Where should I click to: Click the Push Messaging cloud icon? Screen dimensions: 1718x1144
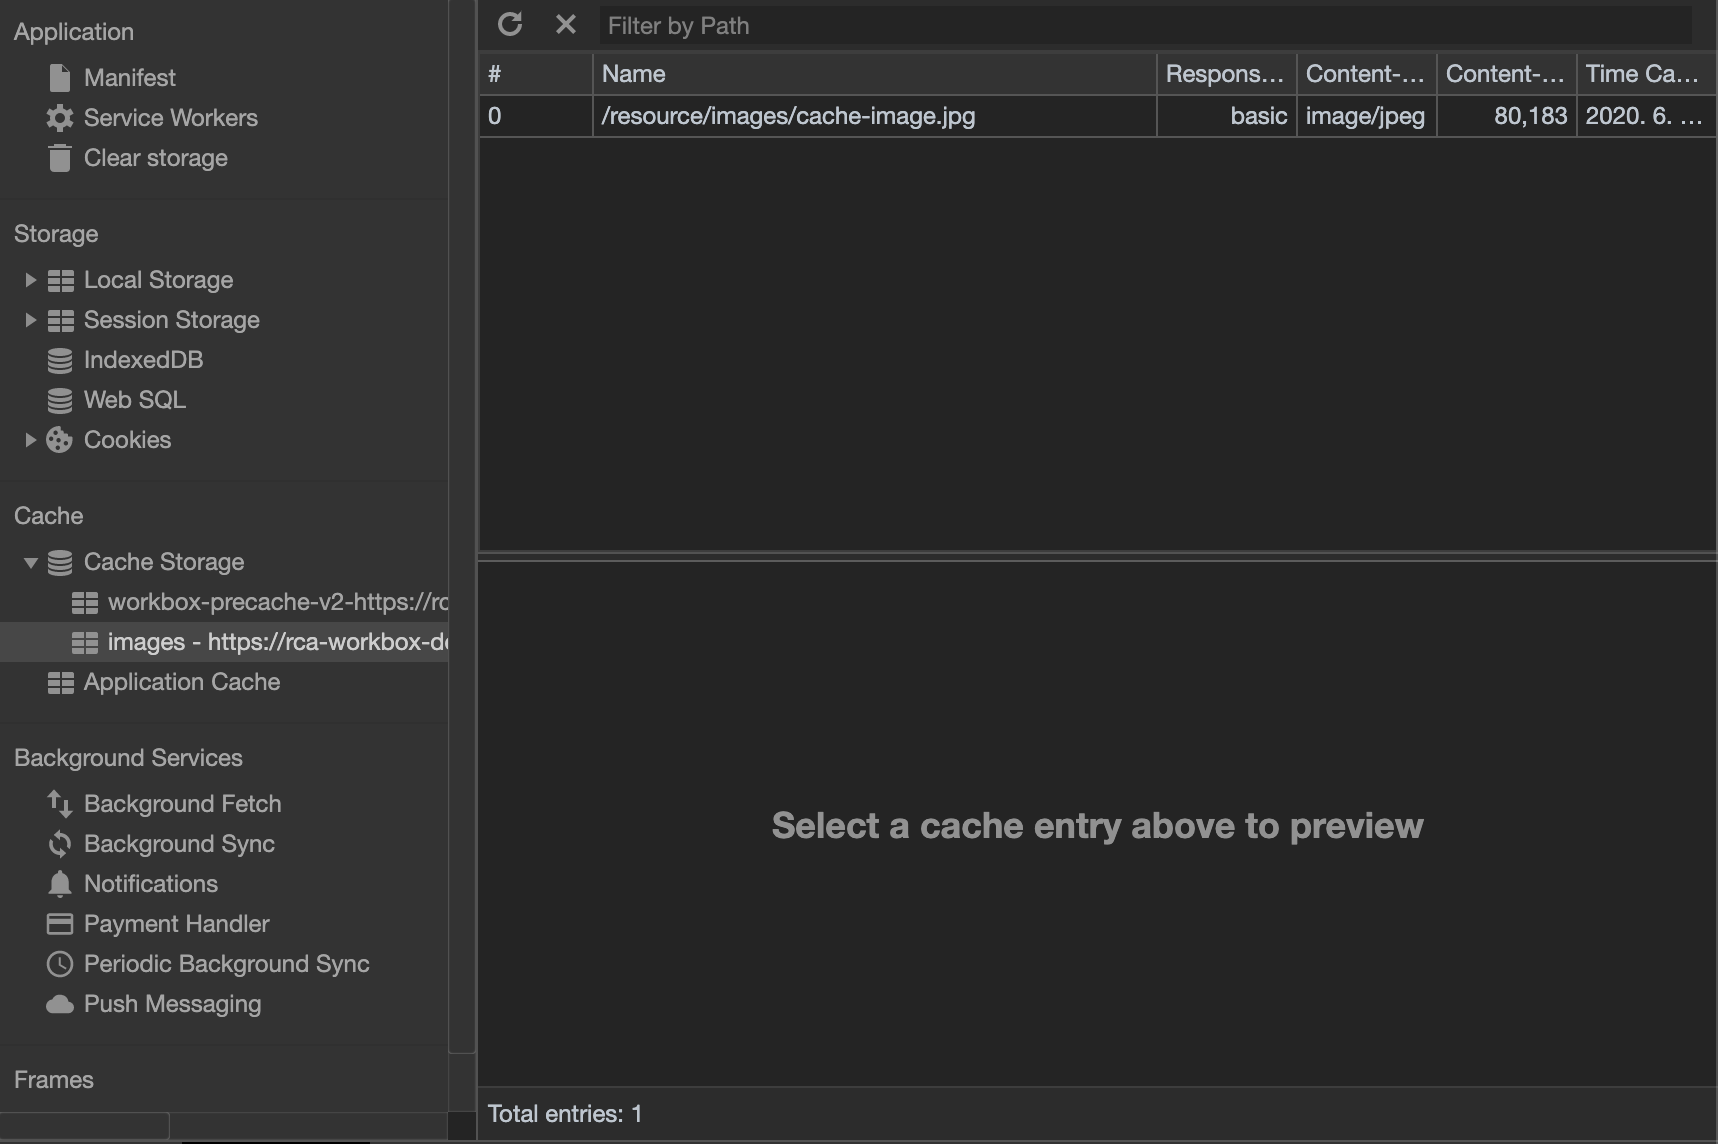(x=60, y=1004)
